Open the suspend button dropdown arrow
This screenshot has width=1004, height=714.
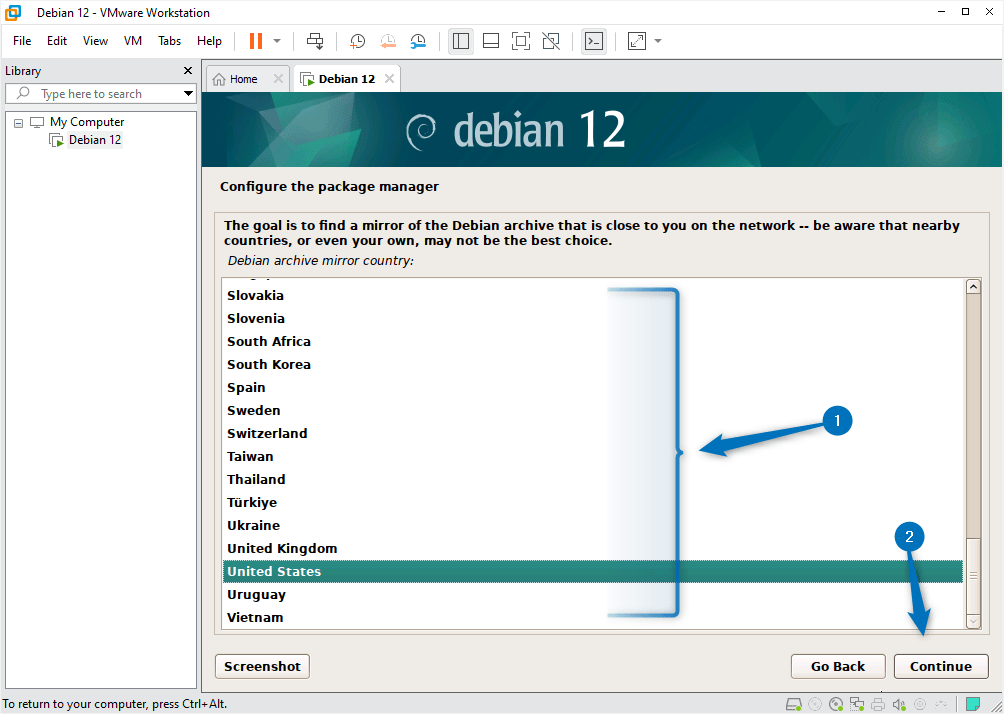coord(277,41)
